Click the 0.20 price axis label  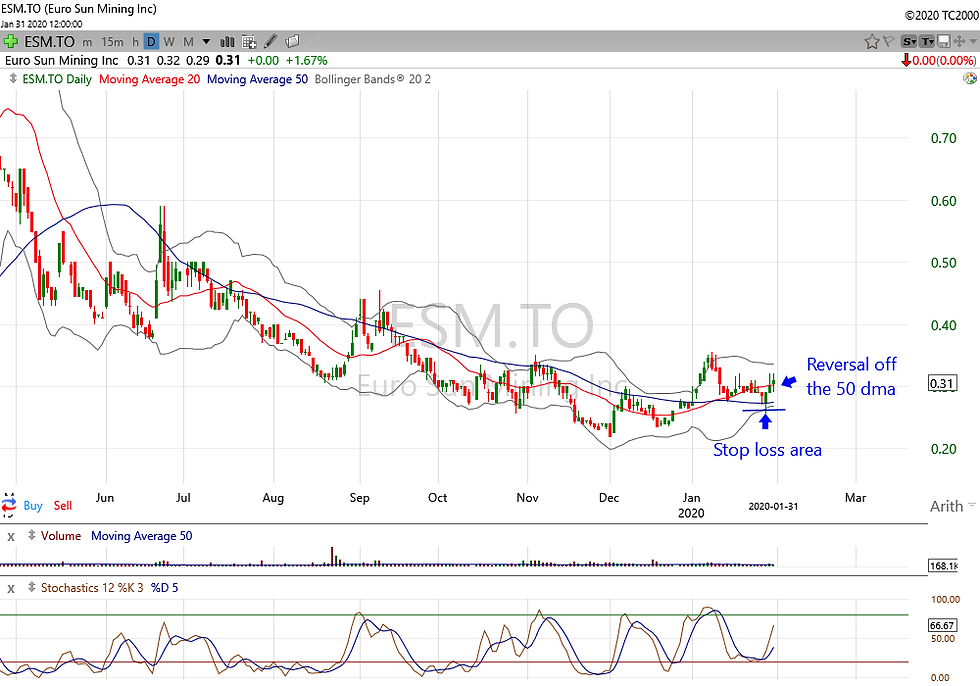pos(943,449)
